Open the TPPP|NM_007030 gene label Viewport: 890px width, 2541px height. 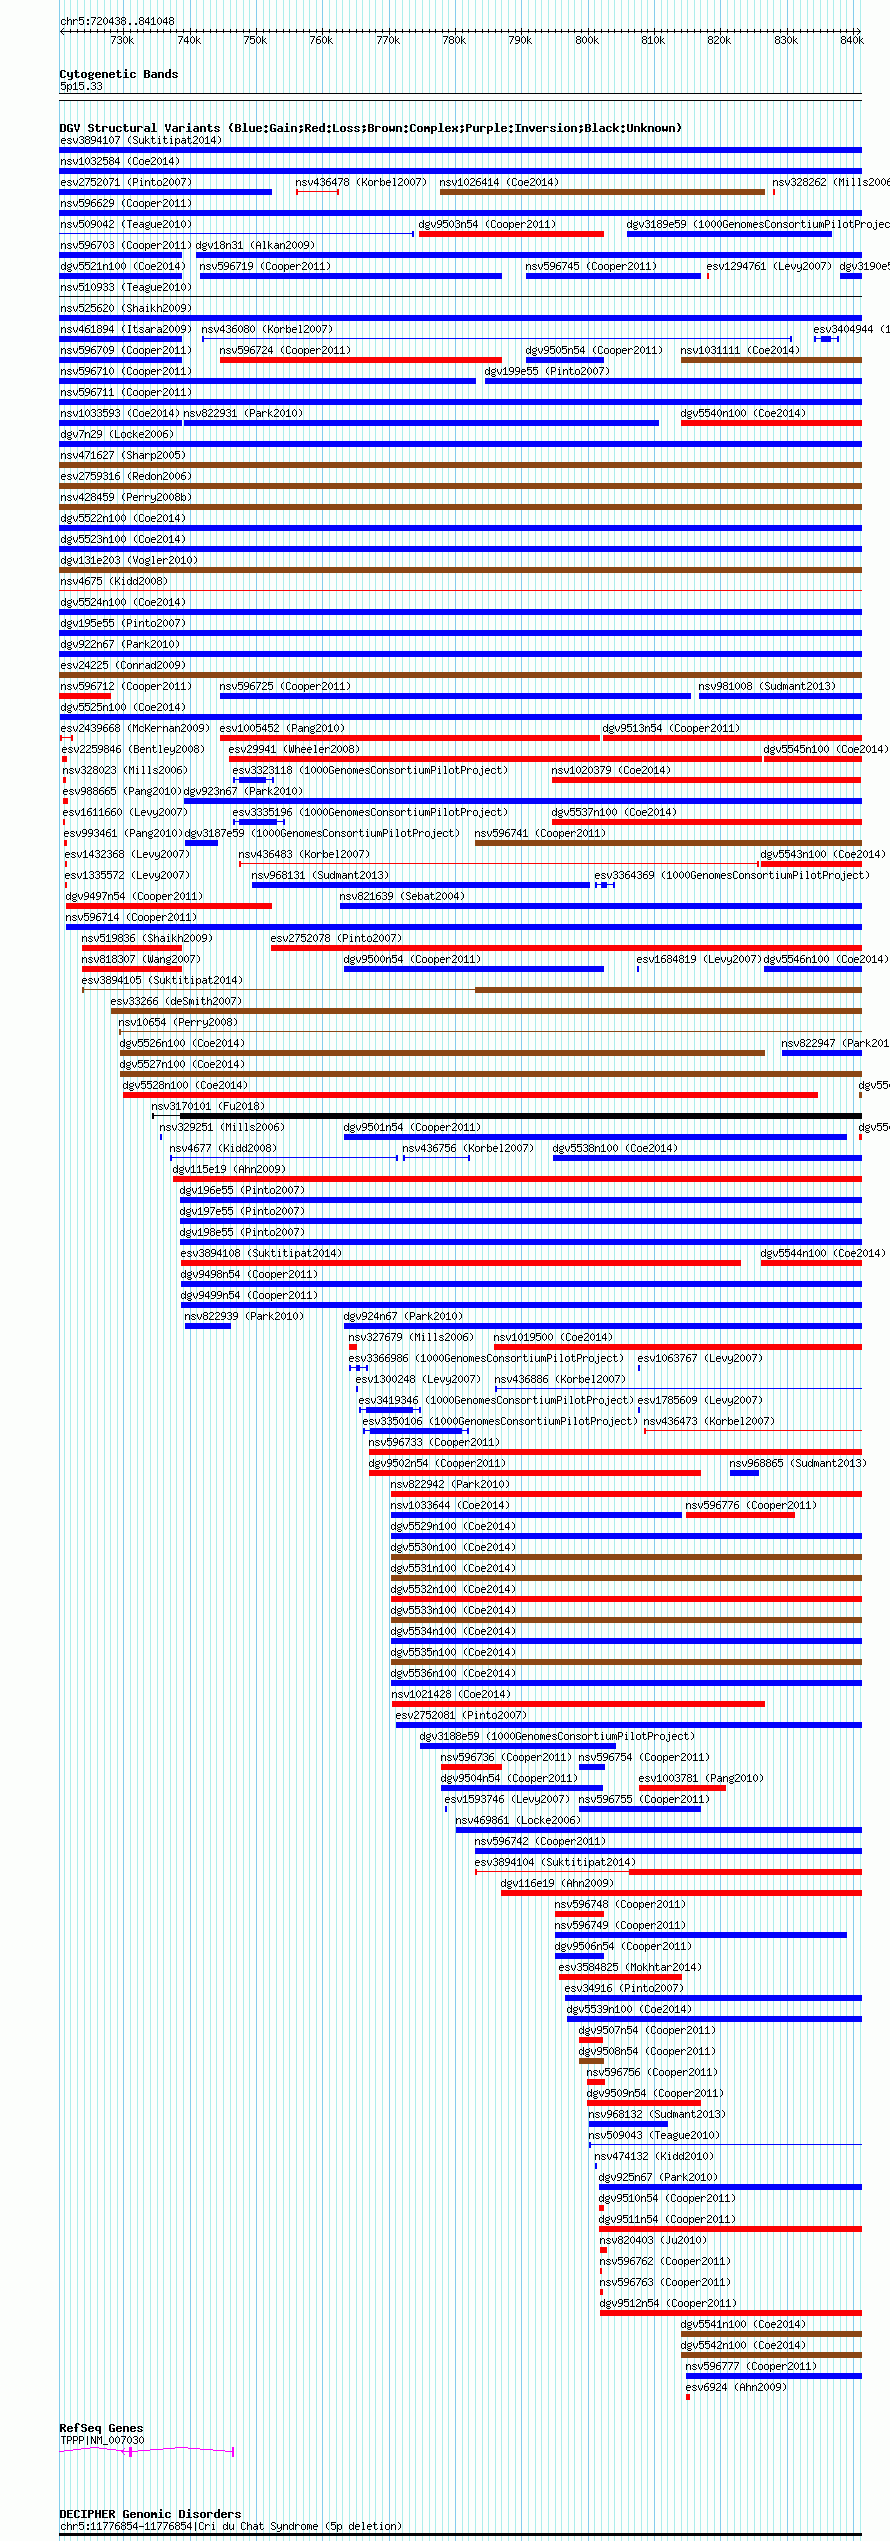point(102,2440)
